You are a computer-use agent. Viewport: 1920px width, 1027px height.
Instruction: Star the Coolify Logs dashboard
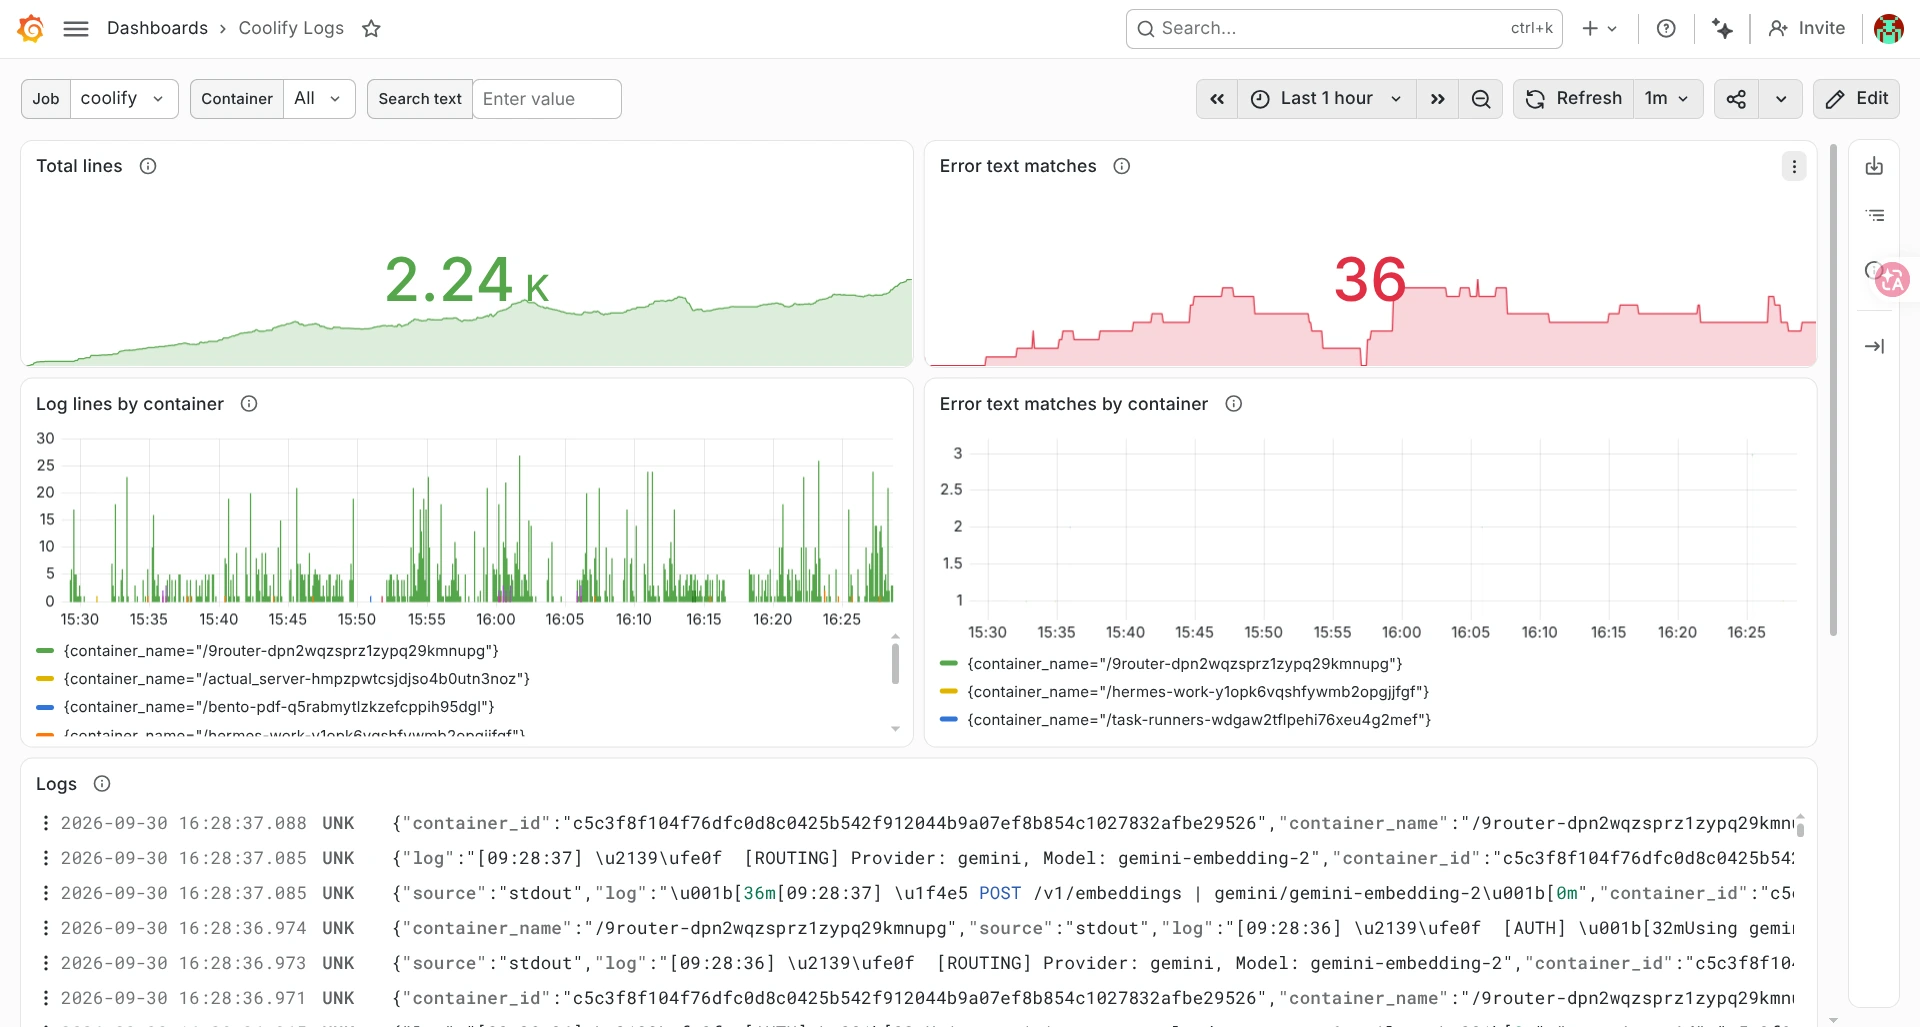point(371,28)
